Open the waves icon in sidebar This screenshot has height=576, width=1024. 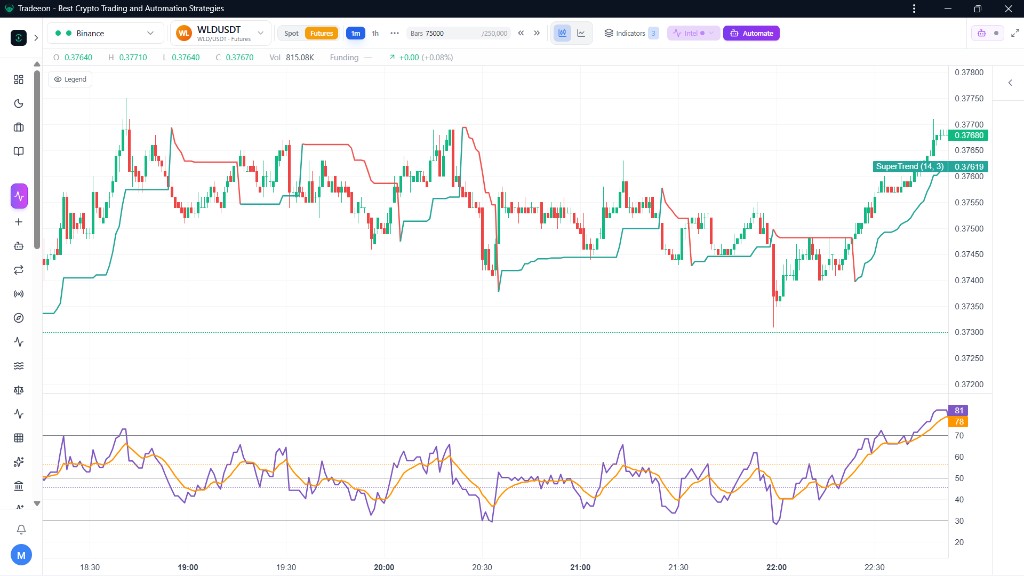(18, 366)
